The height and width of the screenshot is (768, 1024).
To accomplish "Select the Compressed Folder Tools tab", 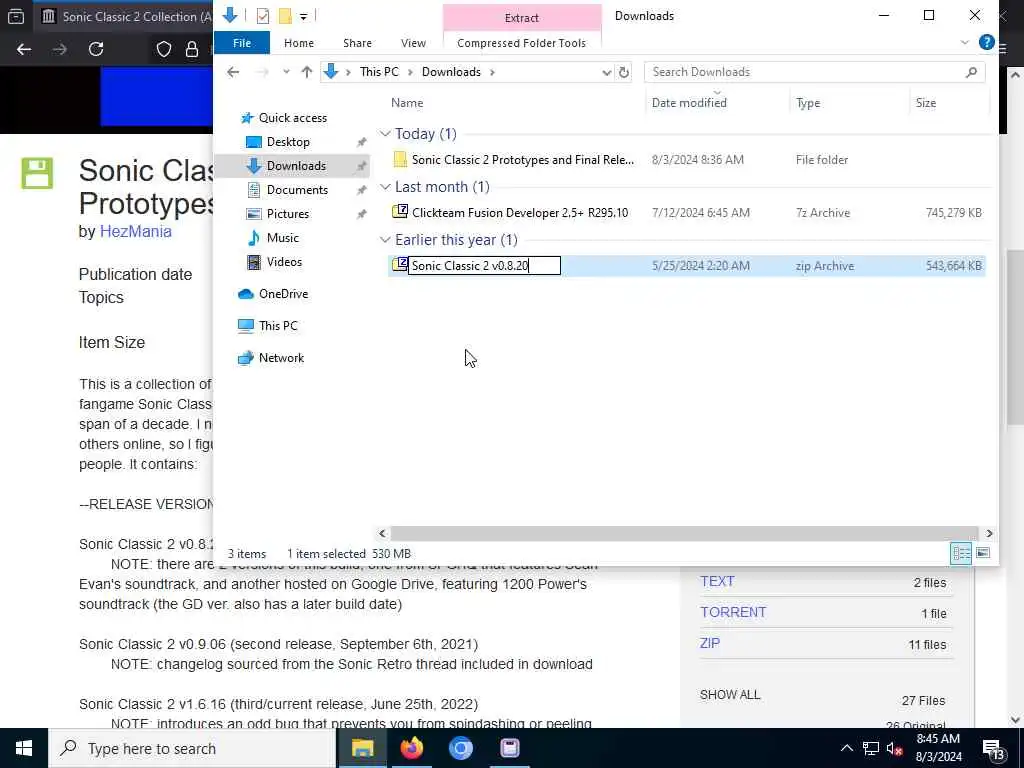I will [x=521, y=43].
